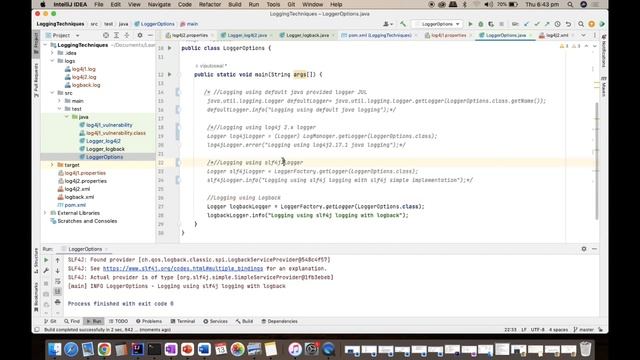Switch to Logger_logback.java tab

pyautogui.click(x=307, y=36)
